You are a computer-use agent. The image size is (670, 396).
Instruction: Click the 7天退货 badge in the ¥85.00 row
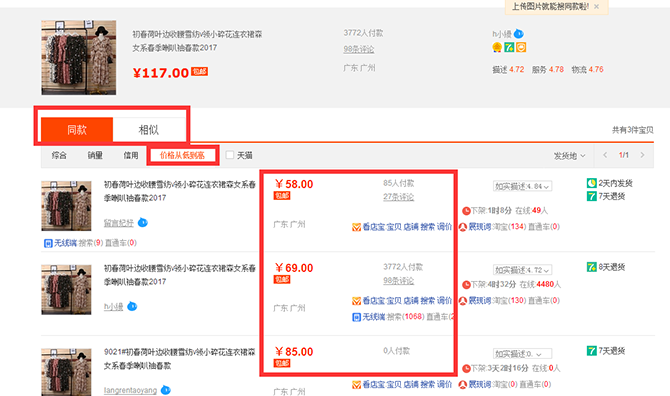591,351
